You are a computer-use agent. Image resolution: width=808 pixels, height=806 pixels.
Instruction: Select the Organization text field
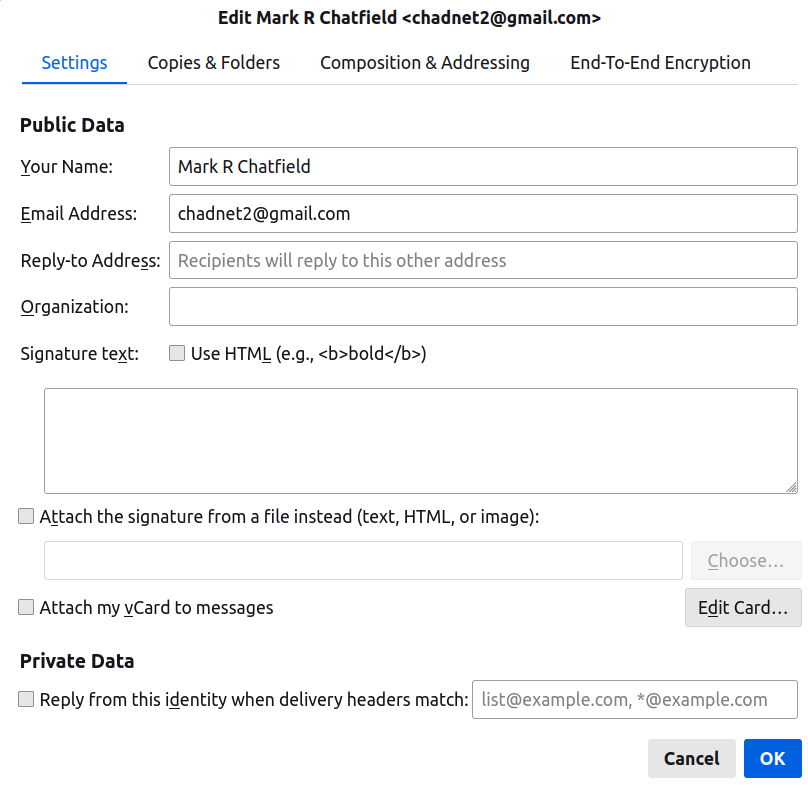point(483,307)
